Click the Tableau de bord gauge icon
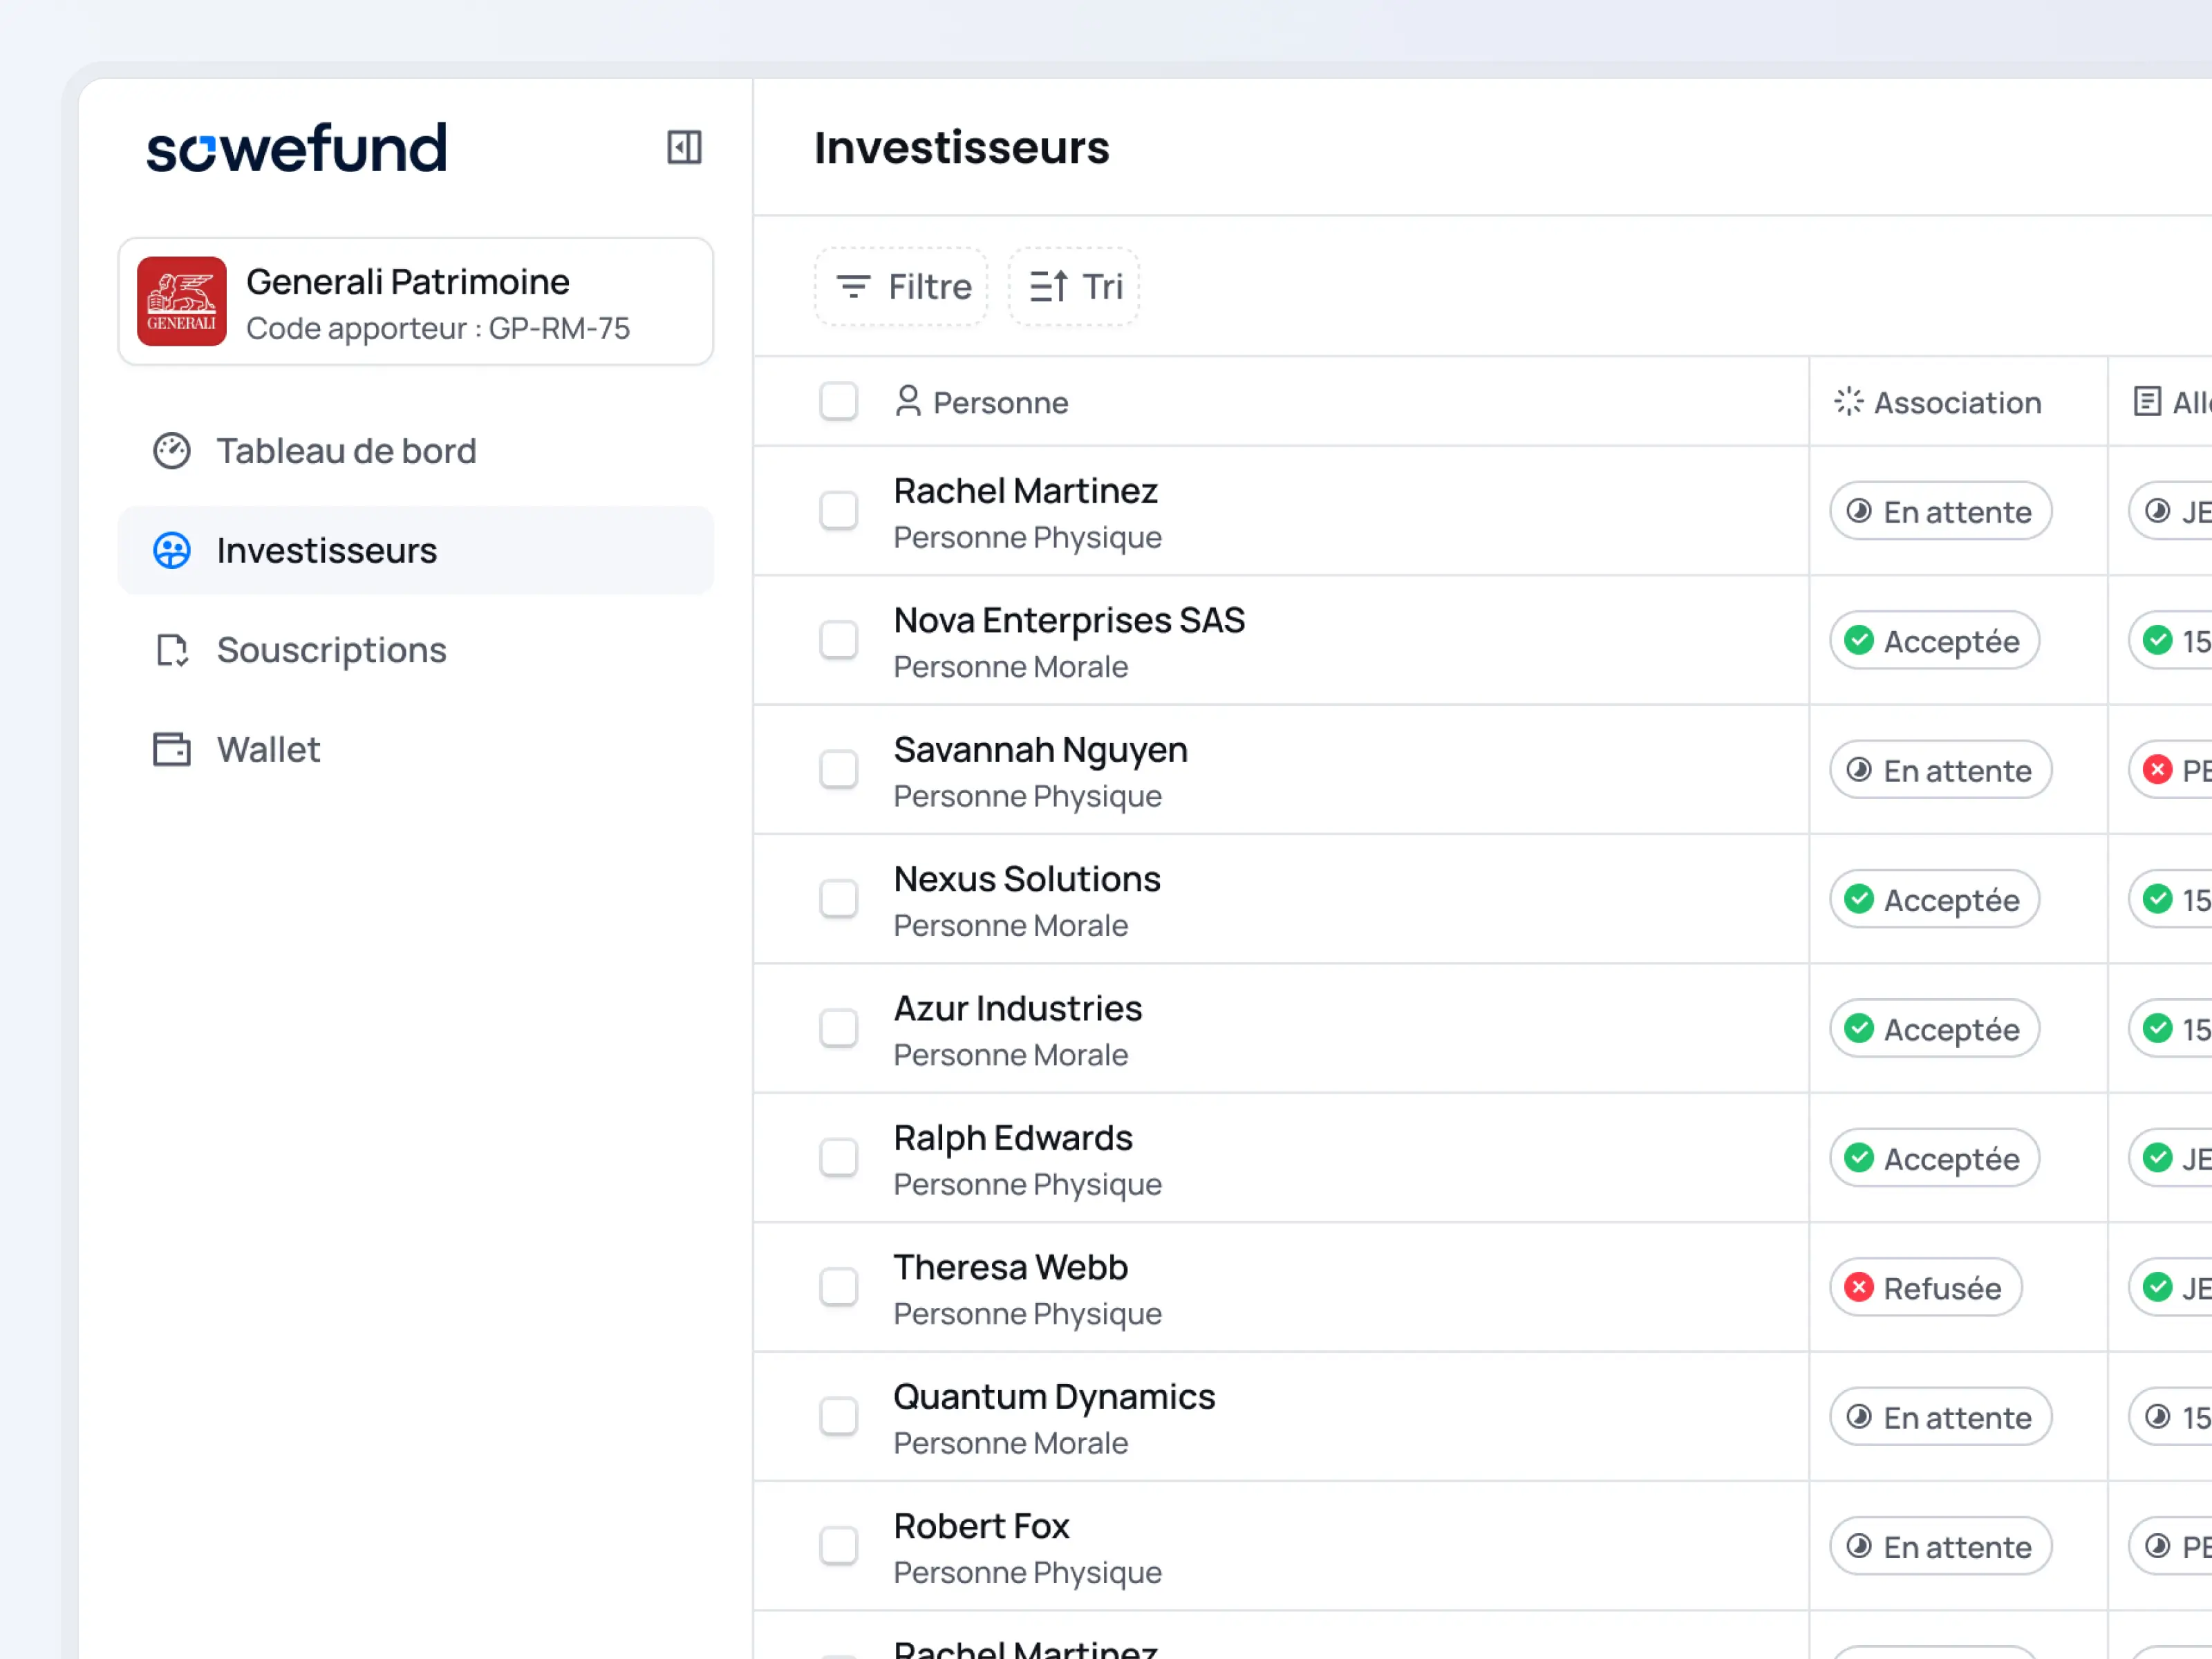This screenshot has height=1659, width=2212. pyautogui.click(x=172, y=451)
